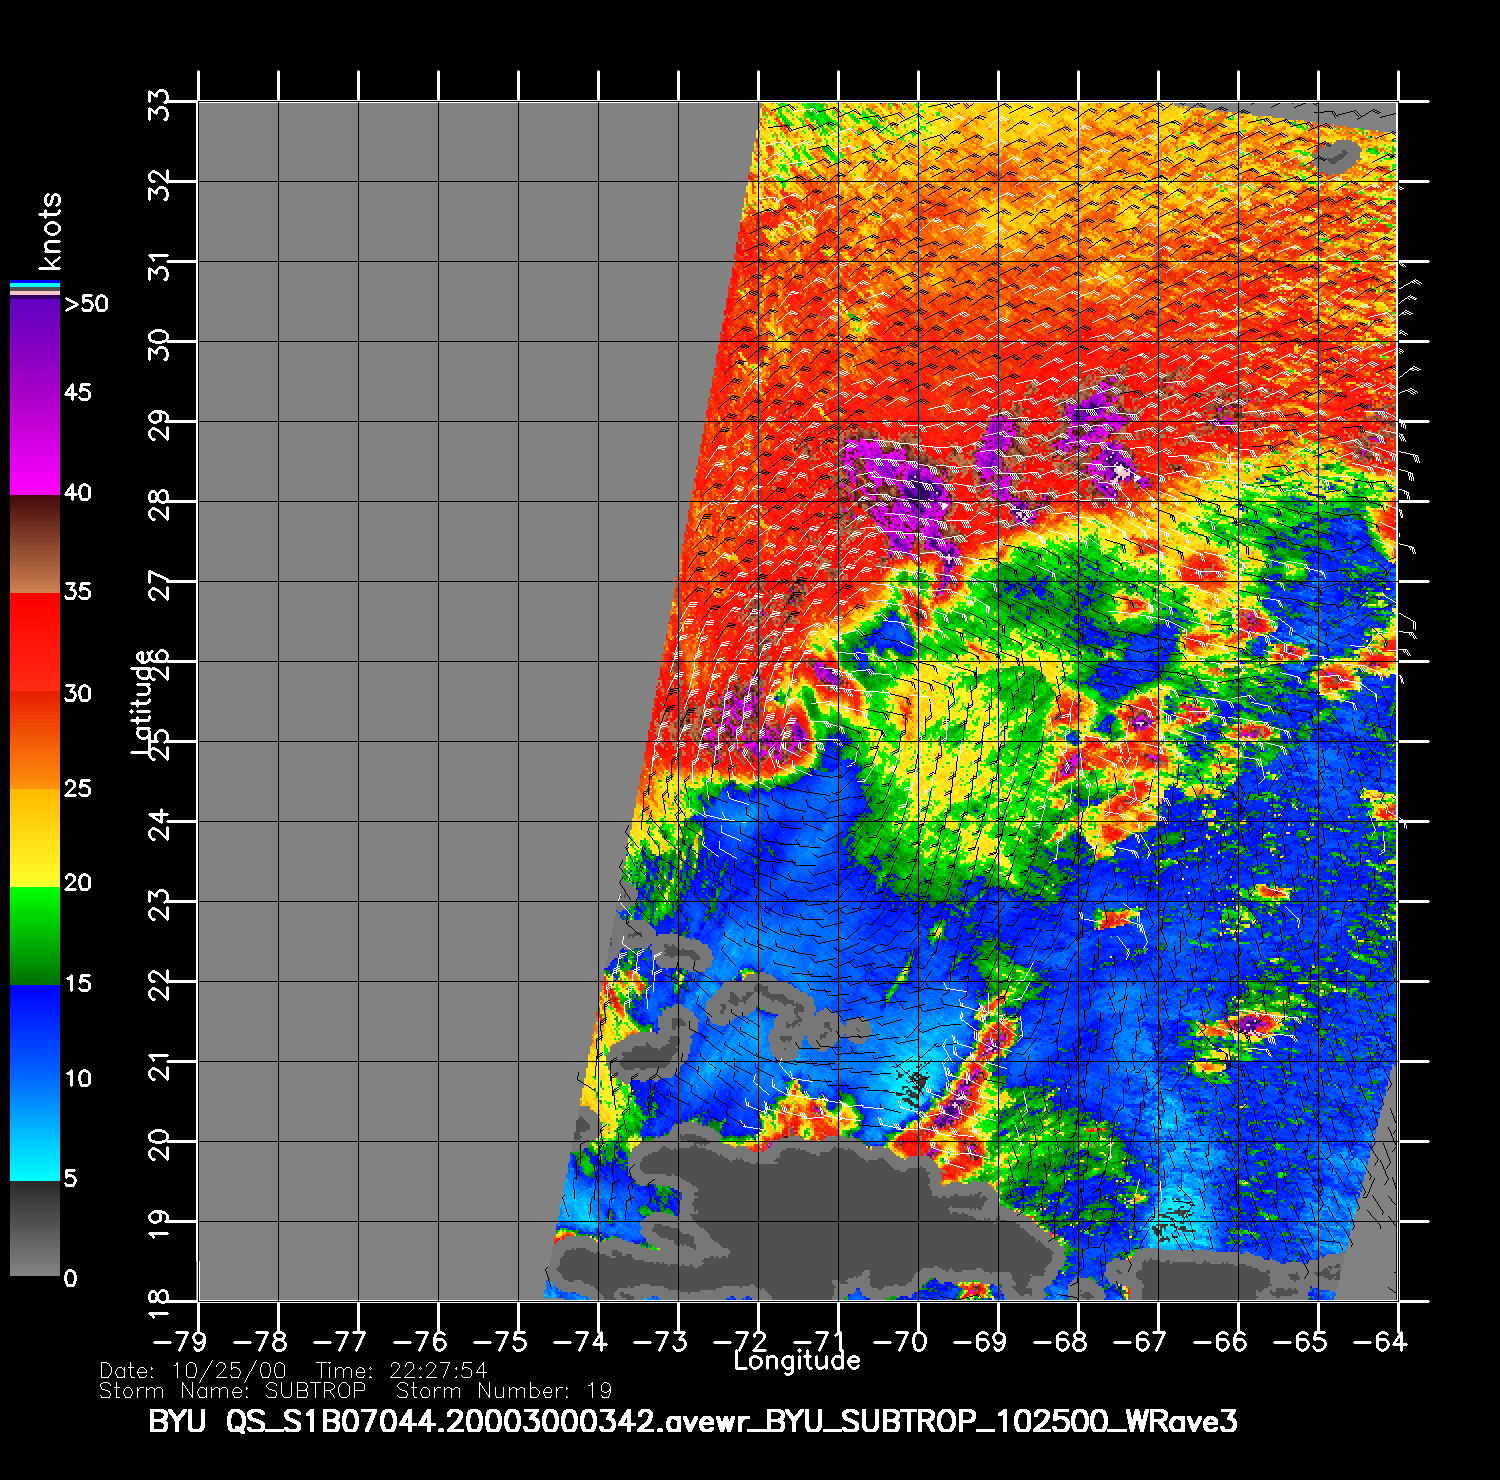Image resolution: width=1500 pixels, height=1480 pixels.
Task: Click the brown 35-40 knots legend band
Action: [35, 545]
